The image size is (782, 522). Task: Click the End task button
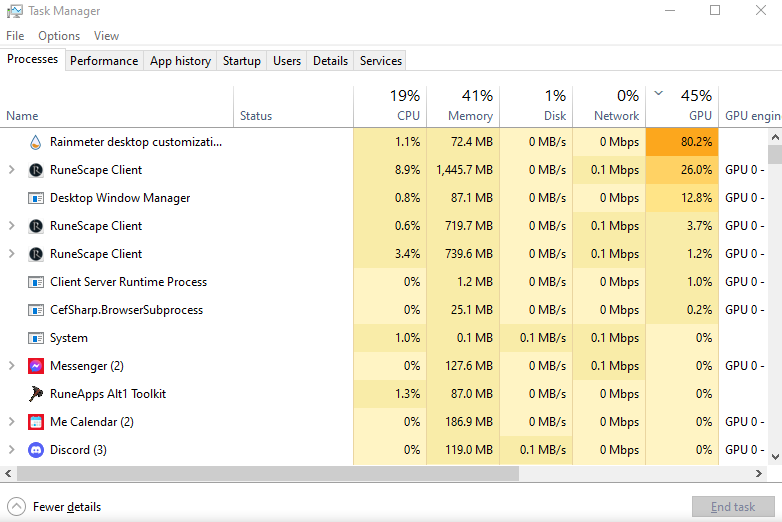point(733,507)
